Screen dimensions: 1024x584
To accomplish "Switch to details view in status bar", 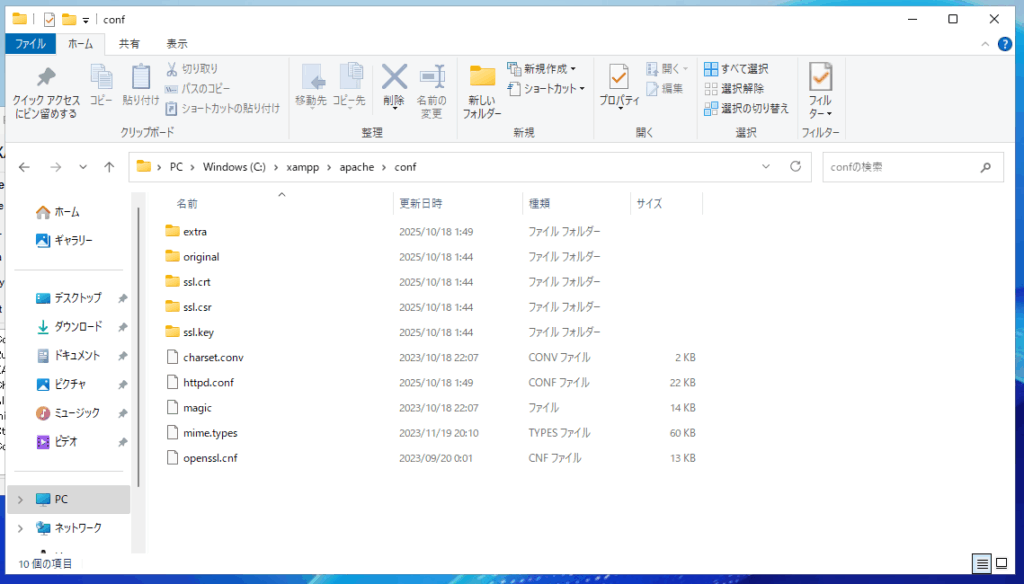I will (982, 563).
